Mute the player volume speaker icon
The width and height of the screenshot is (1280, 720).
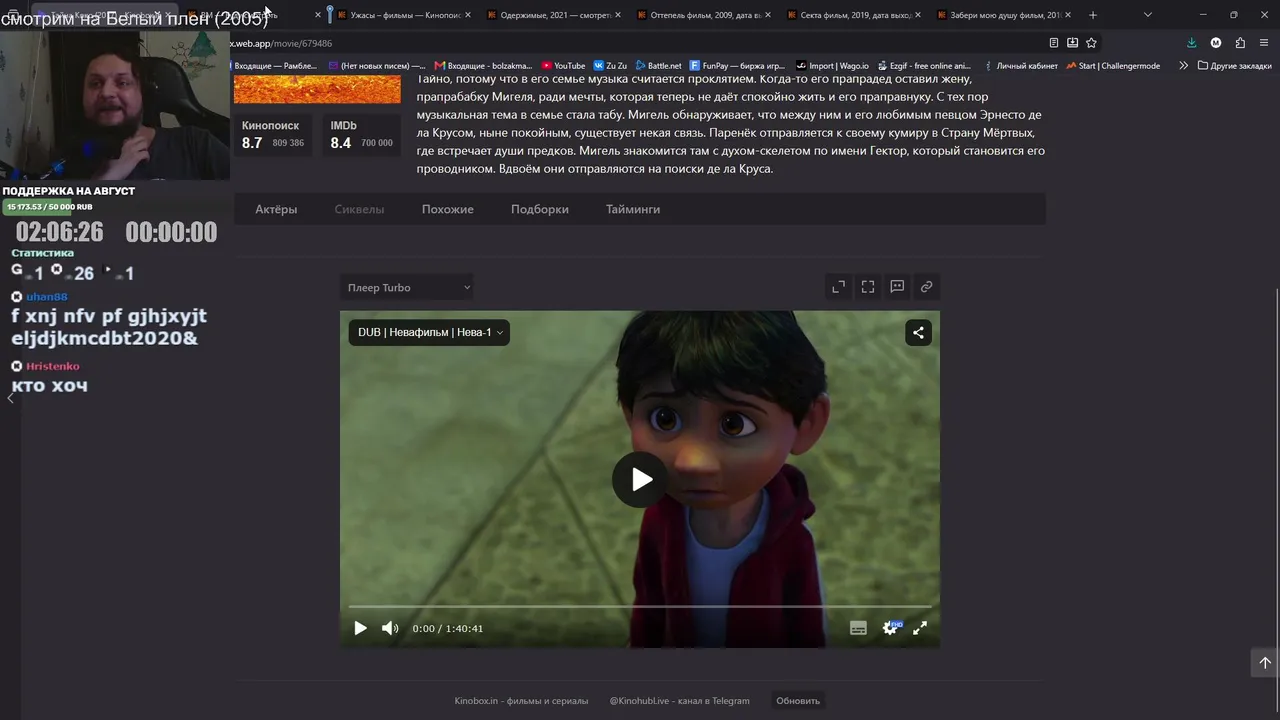(x=390, y=628)
